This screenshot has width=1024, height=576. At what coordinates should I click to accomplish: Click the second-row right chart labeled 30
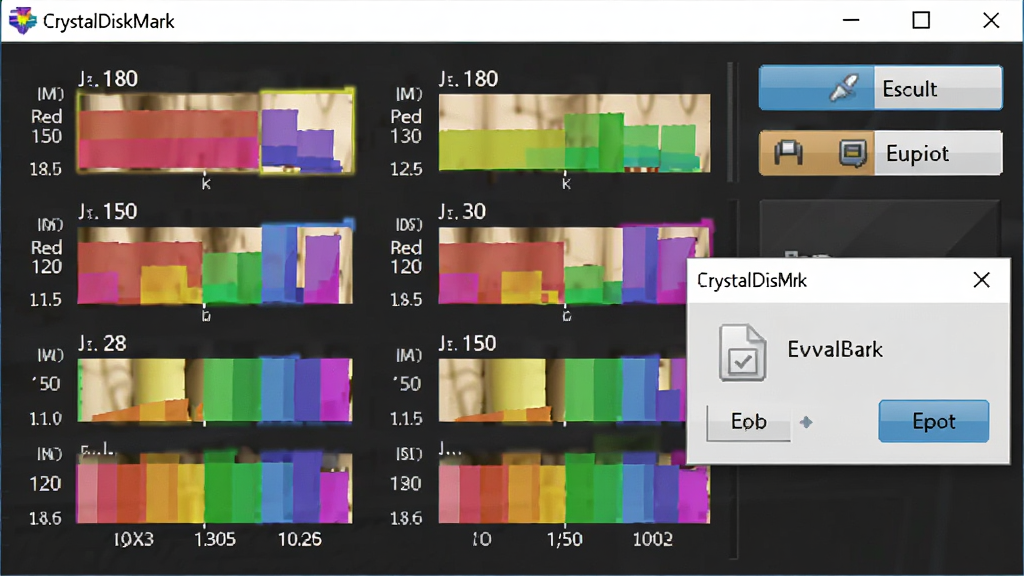[x=563, y=264]
